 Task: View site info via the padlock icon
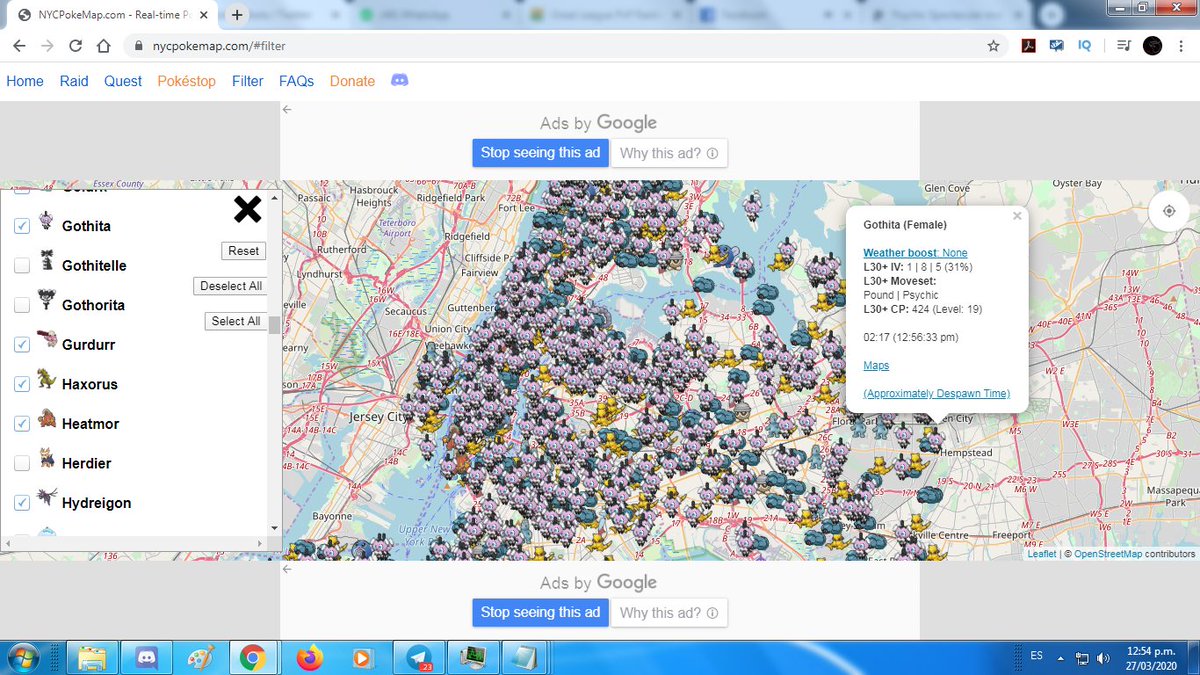[139, 47]
